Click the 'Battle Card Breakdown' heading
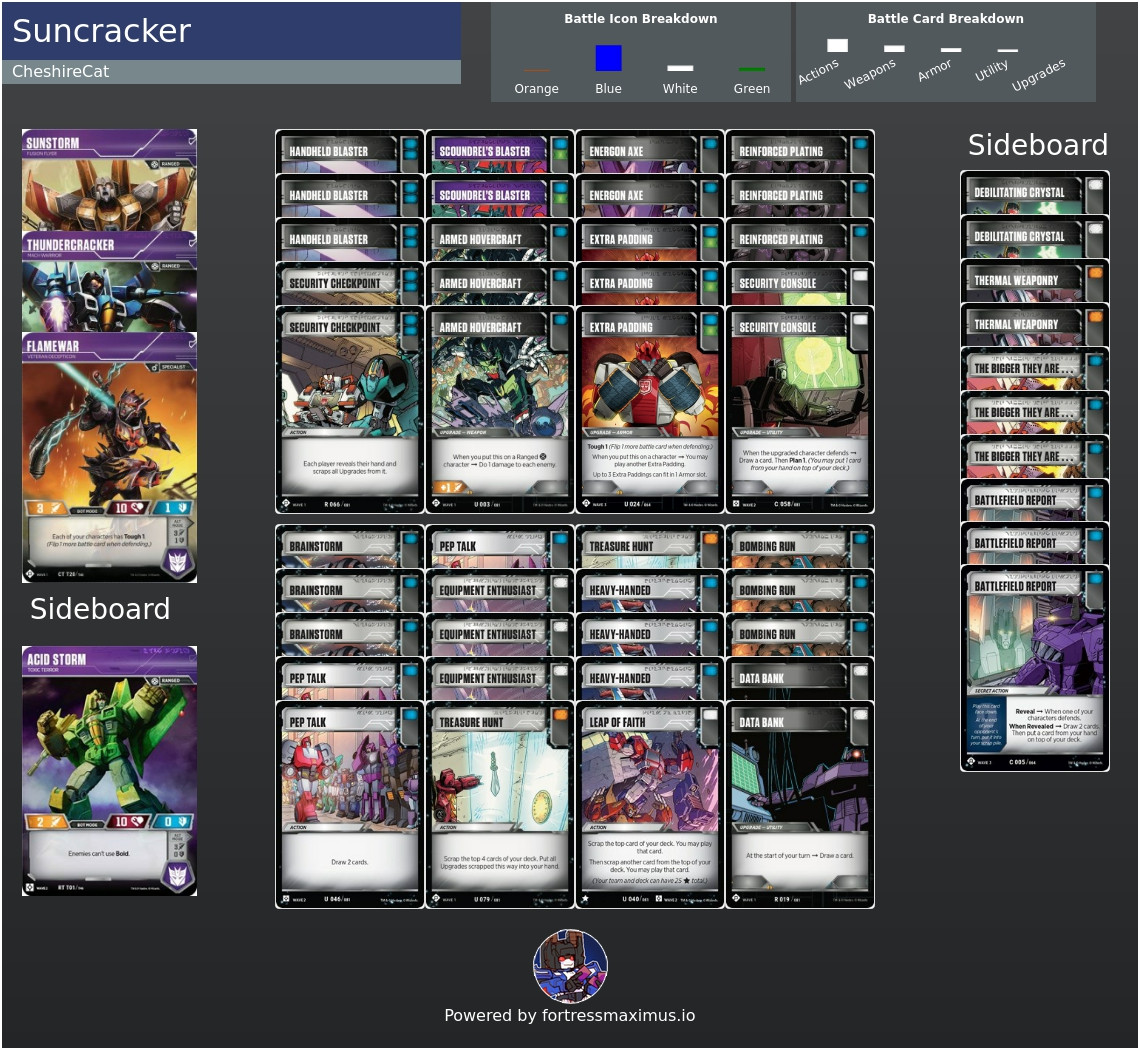The image size is (1140, 1050). click(945, 19)
